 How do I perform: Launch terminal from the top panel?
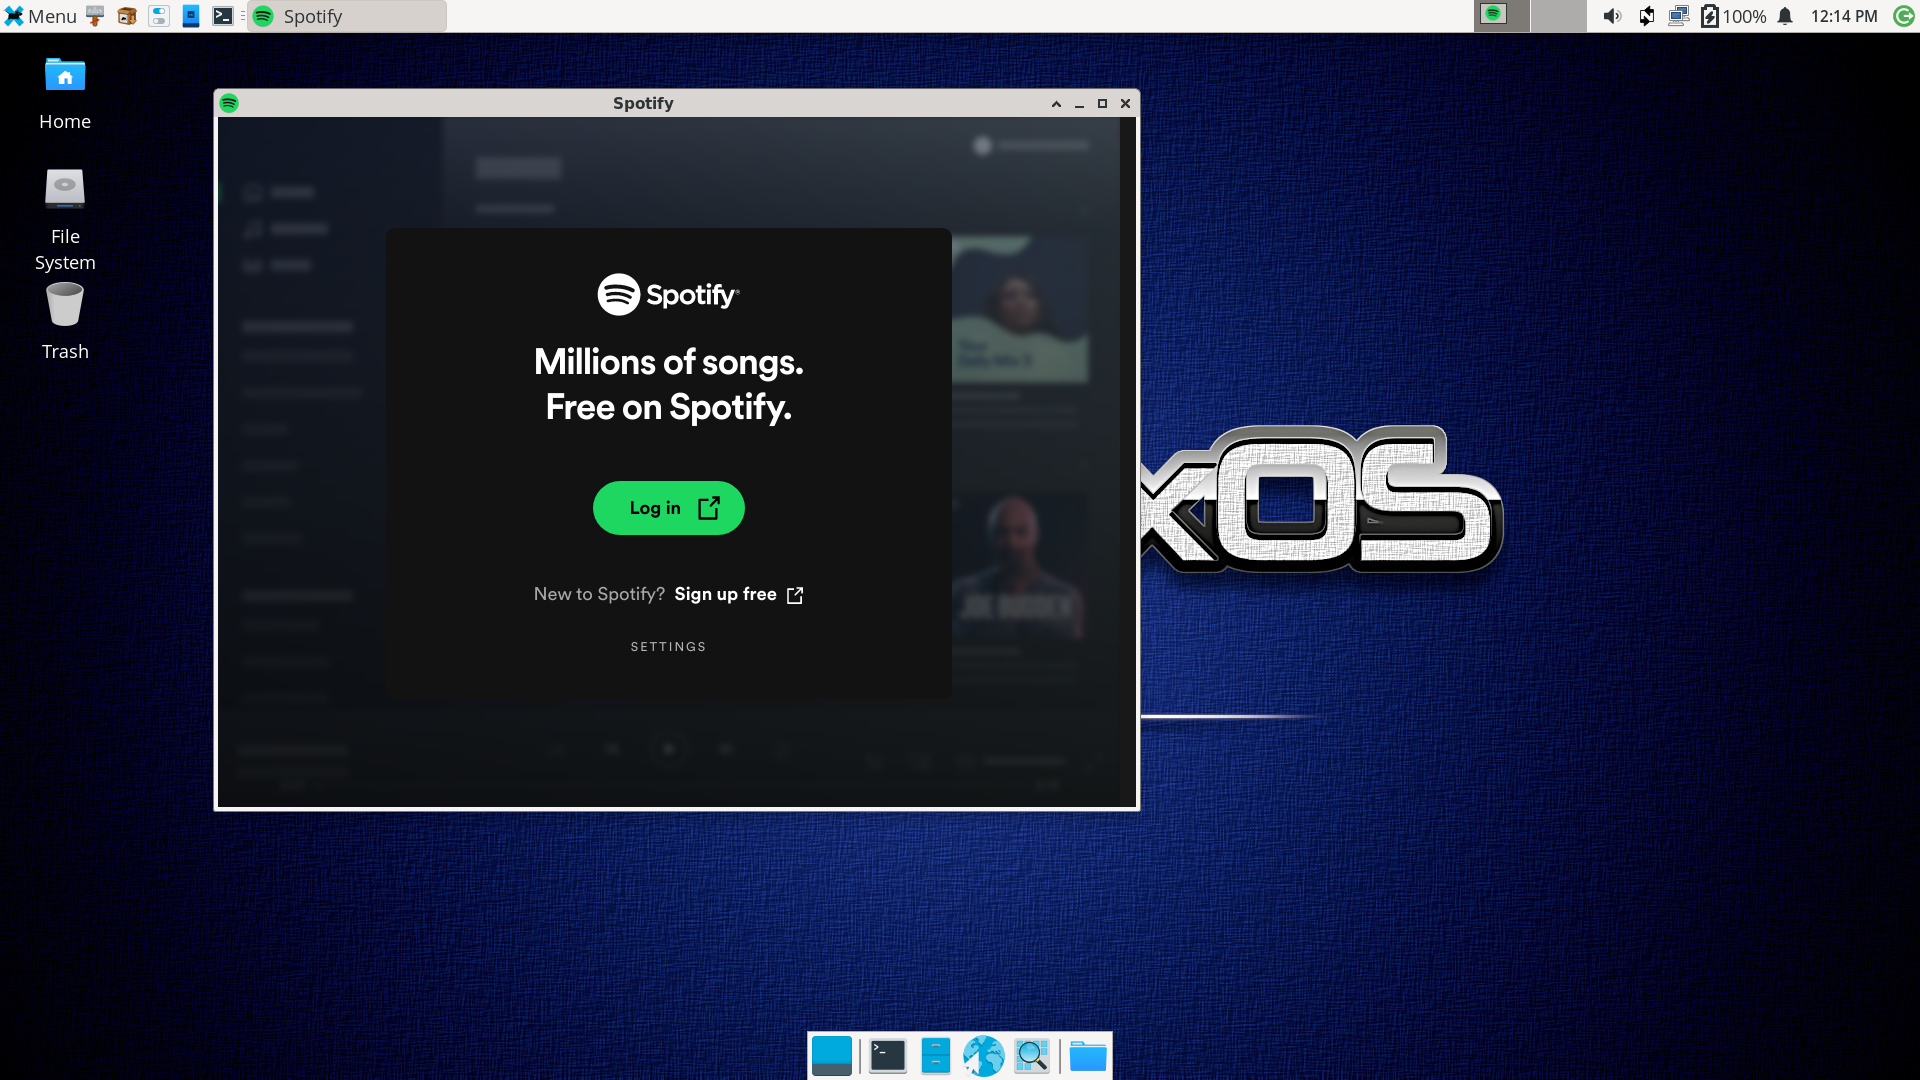coord(223,16)
